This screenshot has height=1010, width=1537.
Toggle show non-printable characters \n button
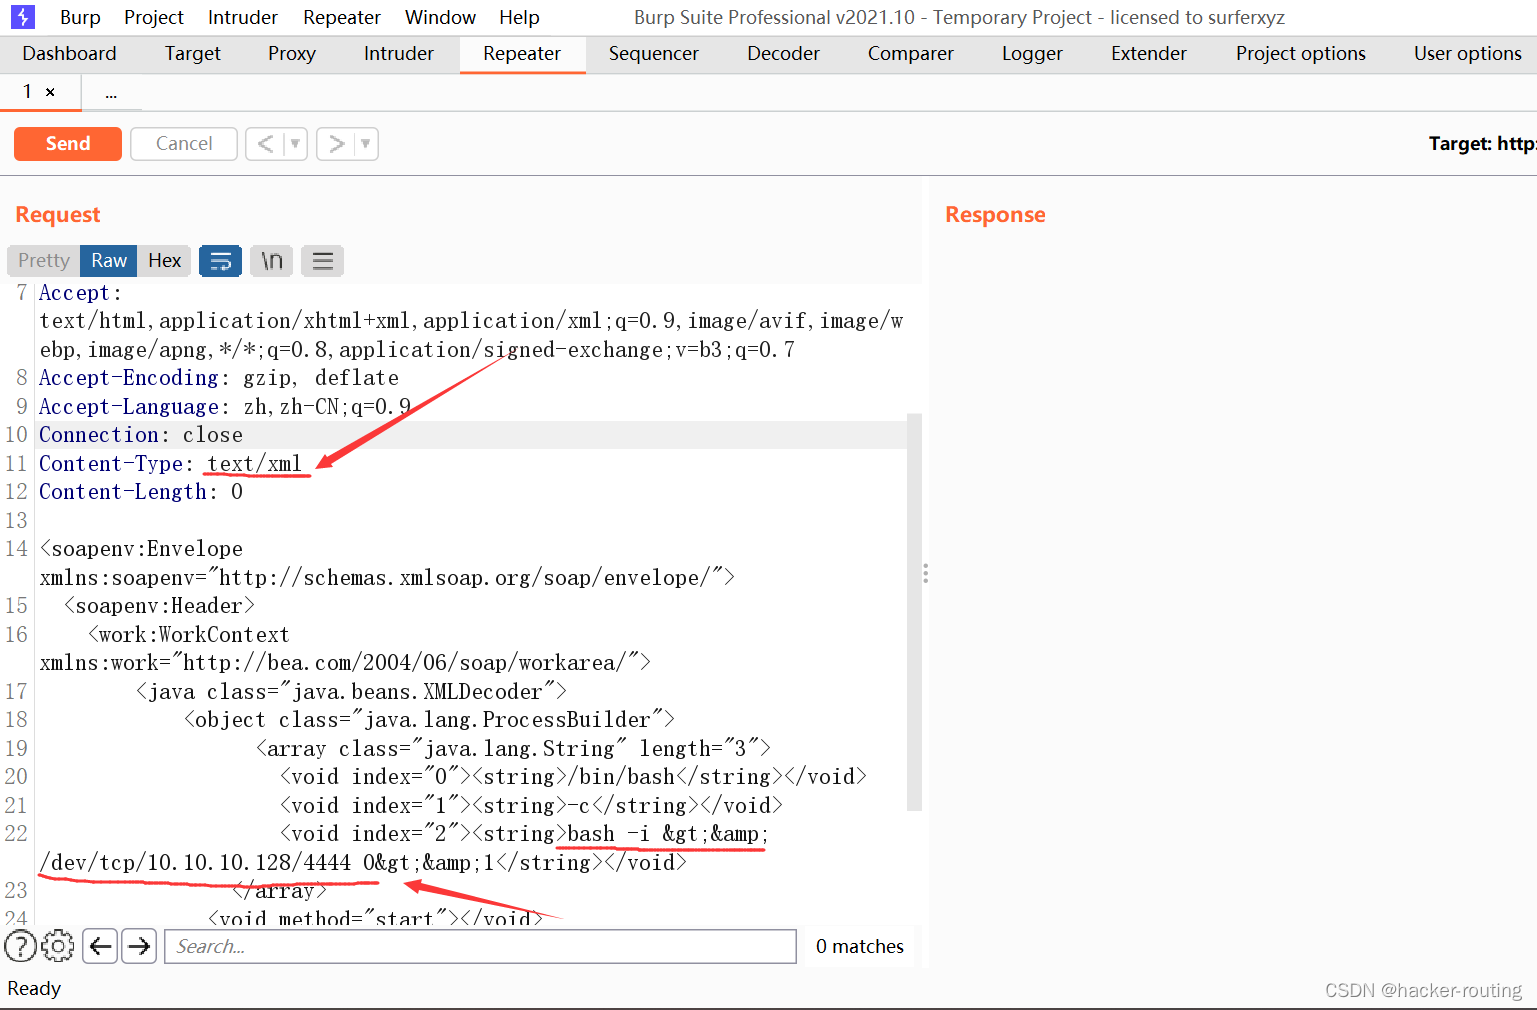[x=271, y=261]
